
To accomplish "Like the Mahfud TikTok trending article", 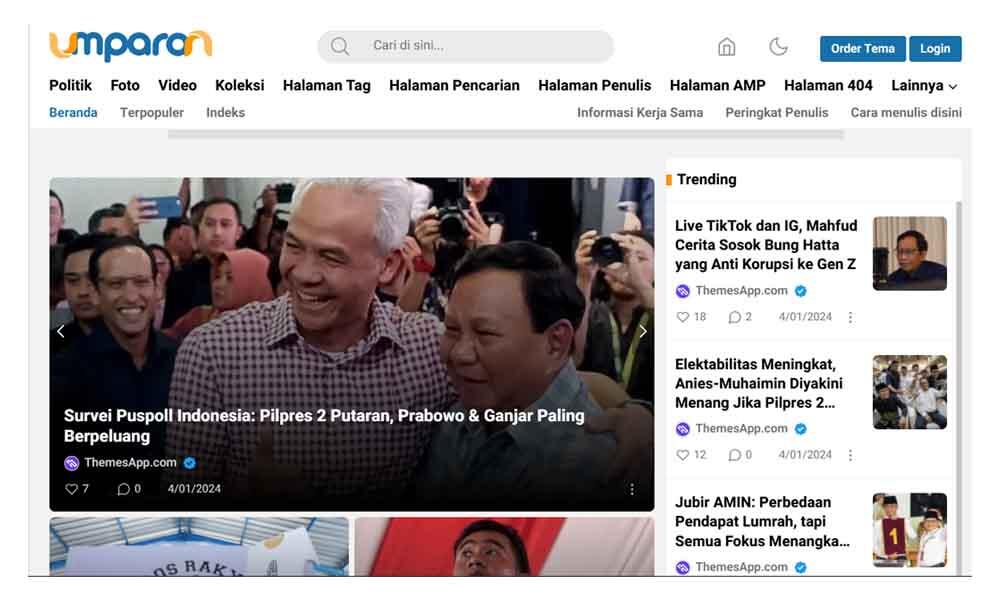I will point(683,317).
